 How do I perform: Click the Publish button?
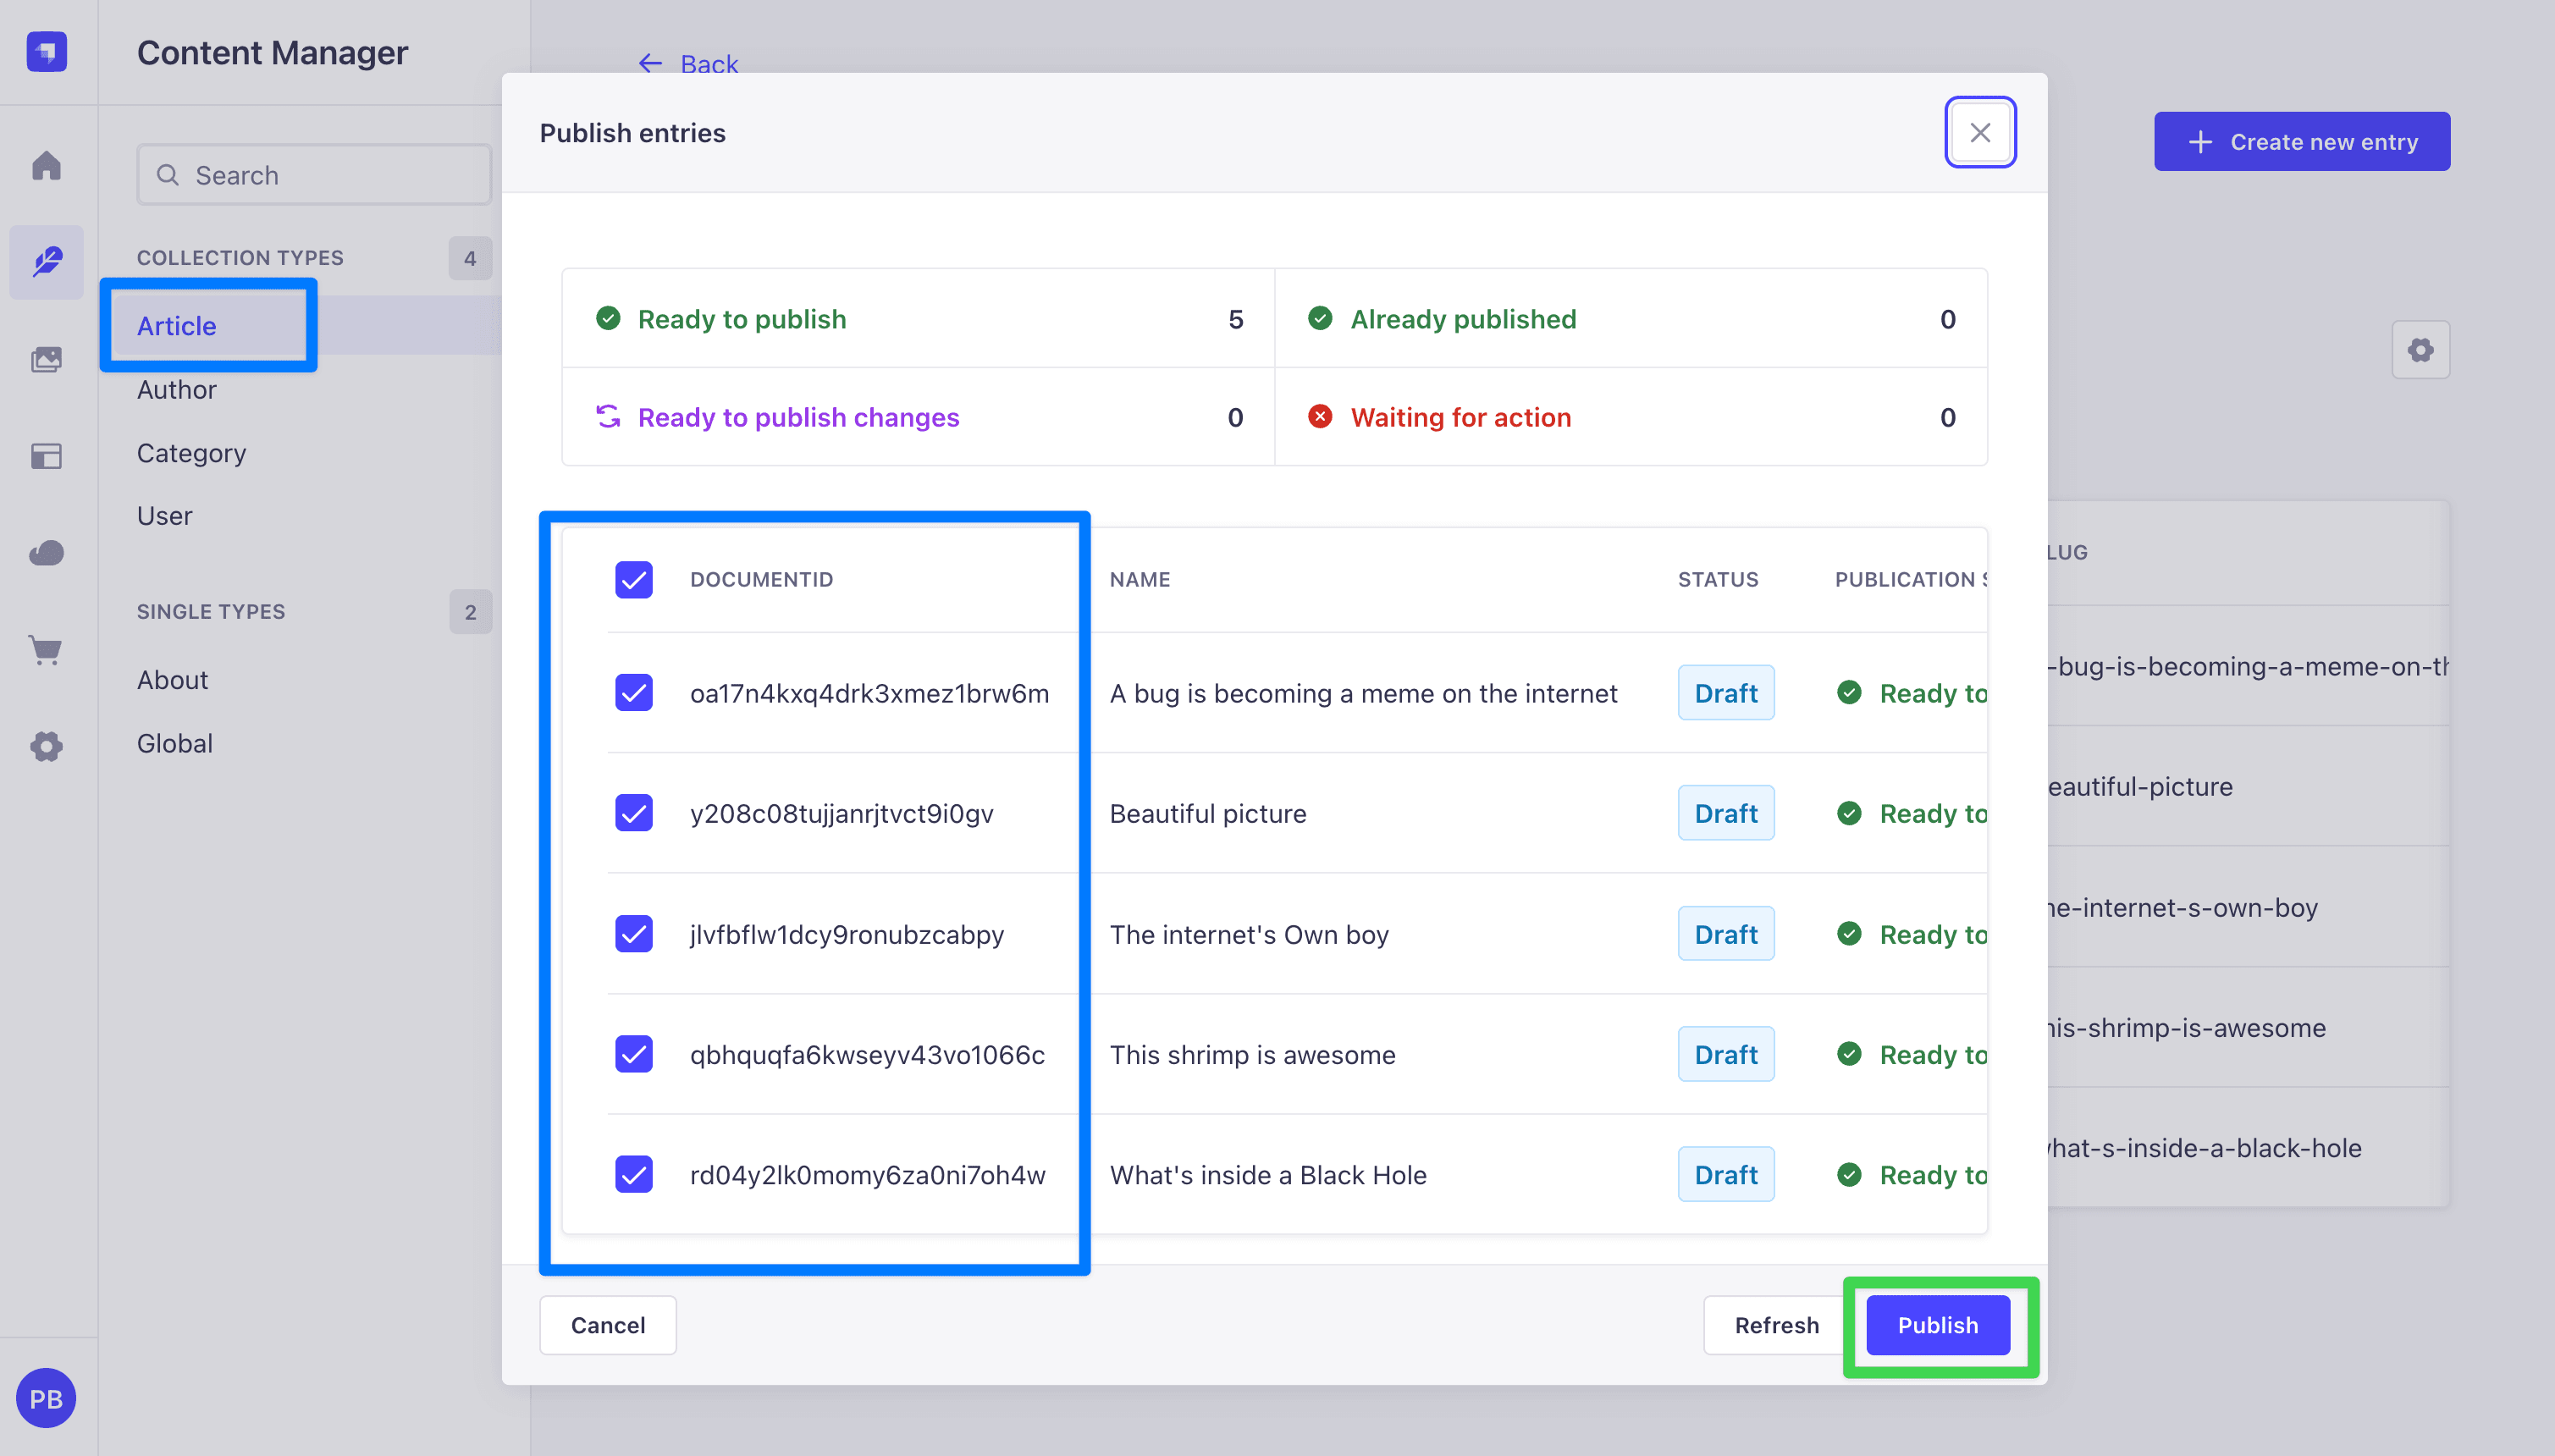[1938, 1325]
